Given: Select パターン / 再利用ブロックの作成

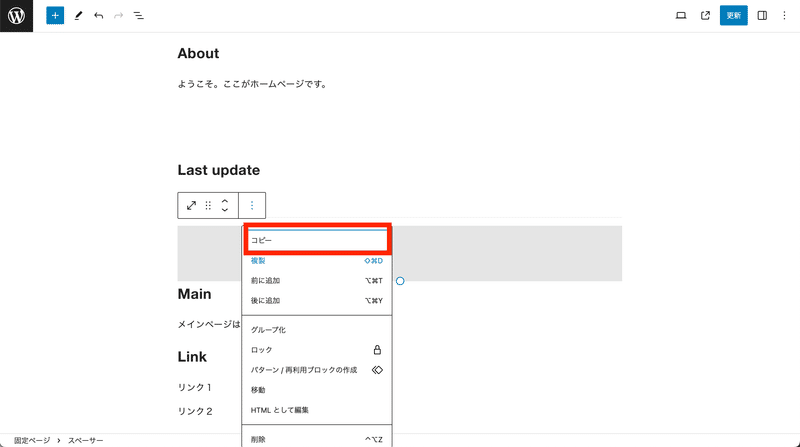Looking at the screenshot, I should [317, 369].
